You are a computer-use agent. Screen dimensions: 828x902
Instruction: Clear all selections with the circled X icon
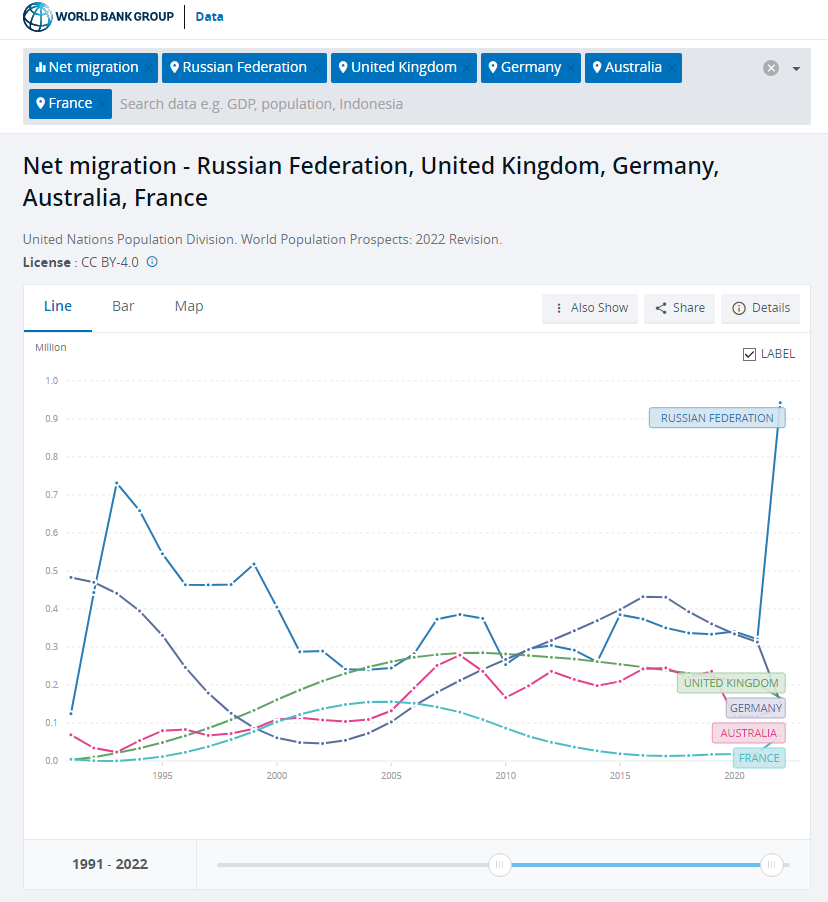pyautogui.click(x=771, y=68)
